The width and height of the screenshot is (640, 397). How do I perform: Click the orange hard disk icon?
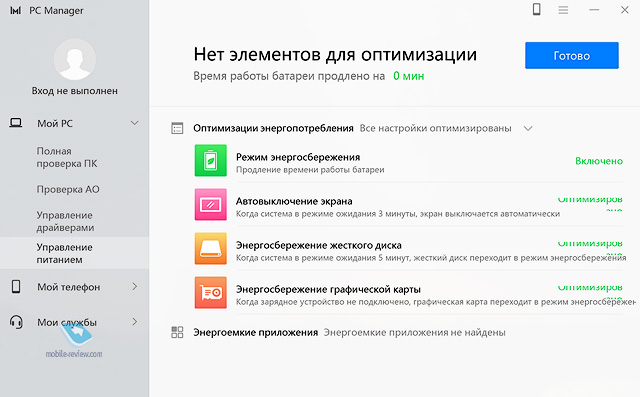(211, 248)
